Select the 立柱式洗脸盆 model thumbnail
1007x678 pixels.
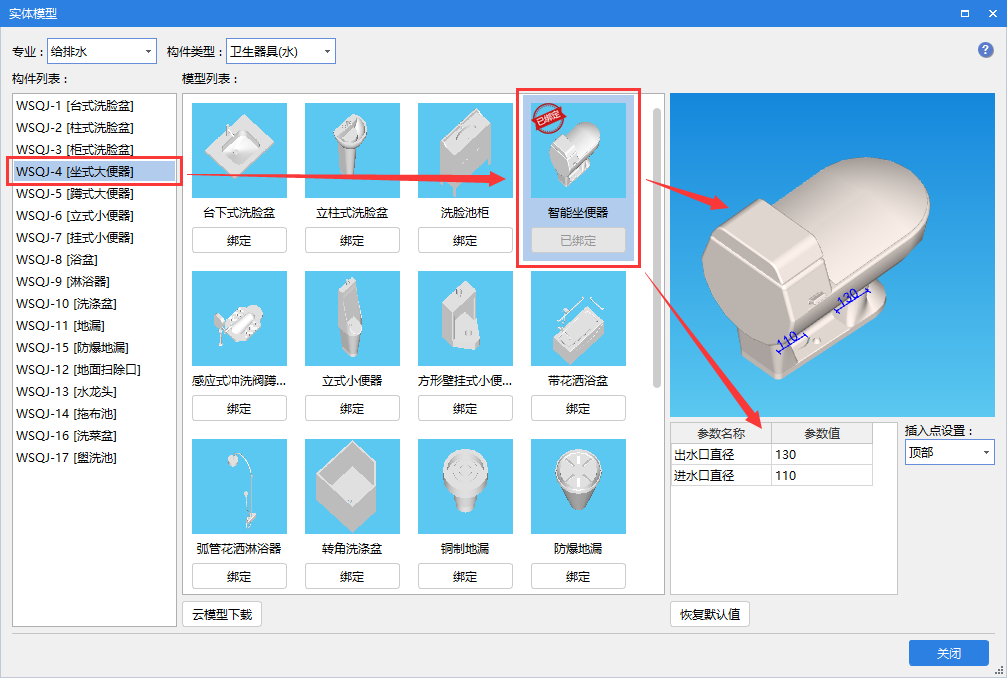(x=352, y=151)
